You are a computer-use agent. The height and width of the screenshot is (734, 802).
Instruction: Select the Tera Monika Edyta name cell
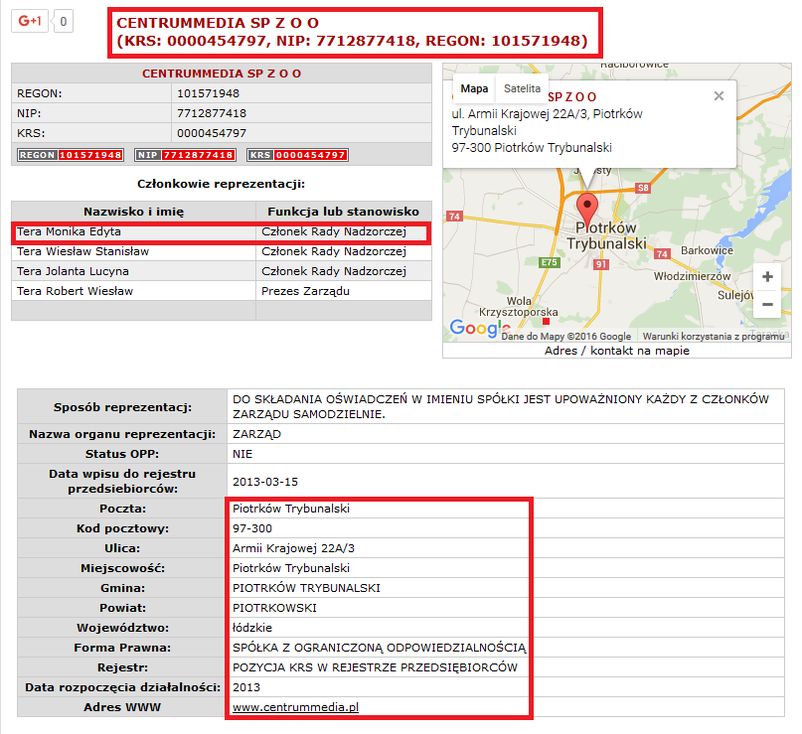click(x=133, y=232)
